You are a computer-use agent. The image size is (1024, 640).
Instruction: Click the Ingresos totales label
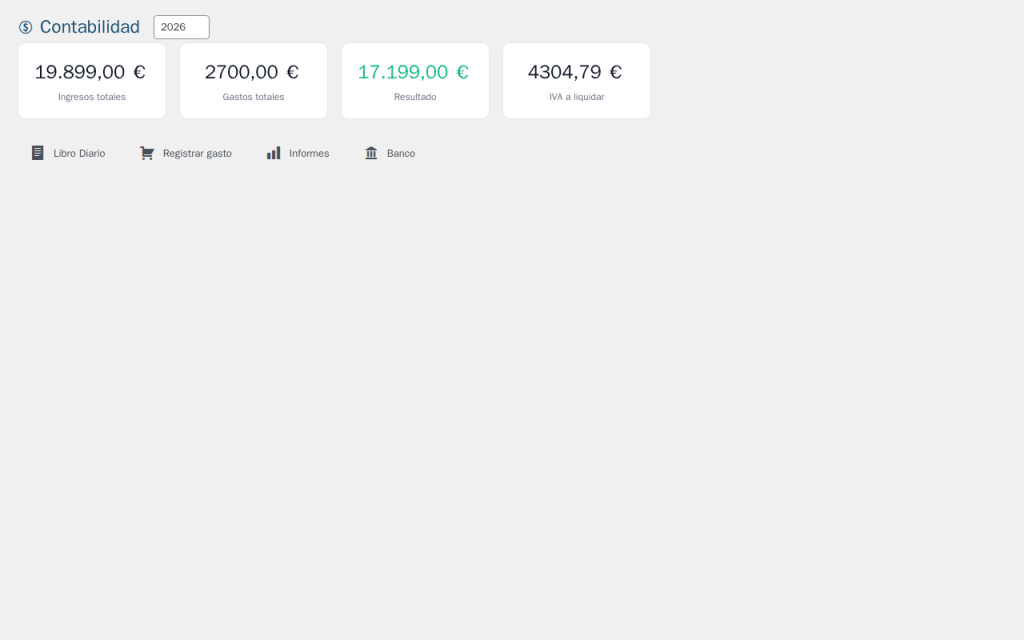click(92, 97)
